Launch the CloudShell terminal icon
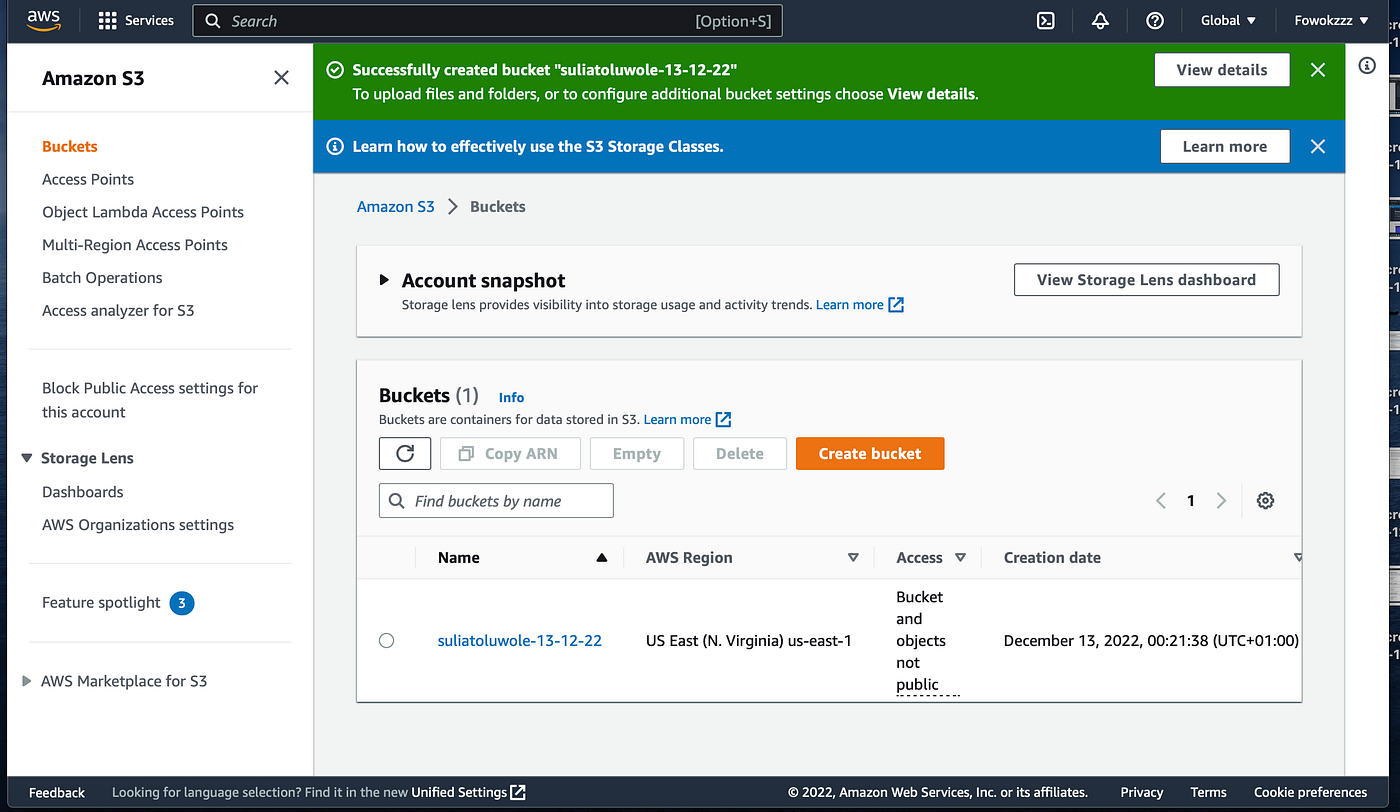Viewport: 1400px width, 812px height. (1046, 20)
